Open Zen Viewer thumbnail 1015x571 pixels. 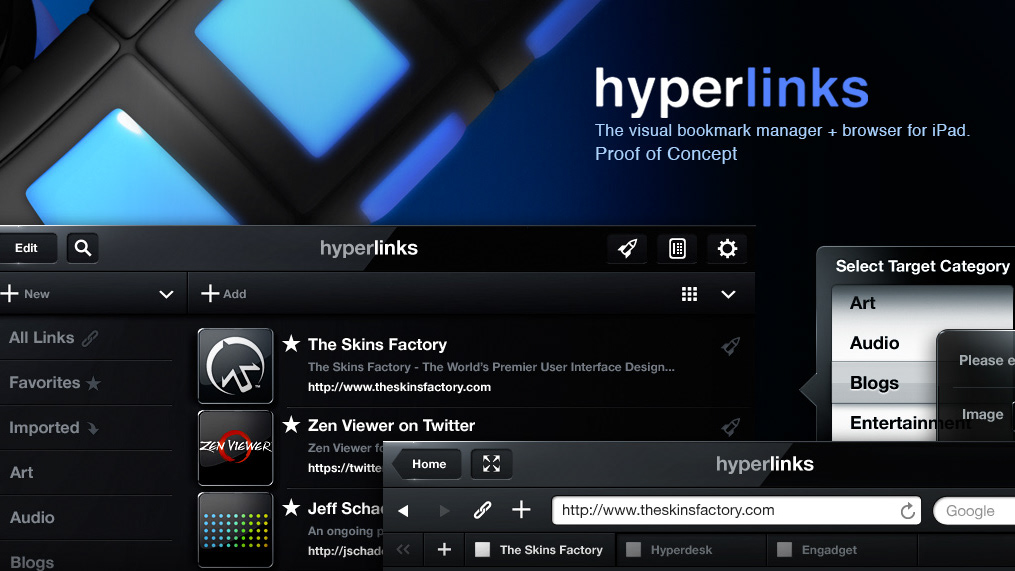click(235, 447)
